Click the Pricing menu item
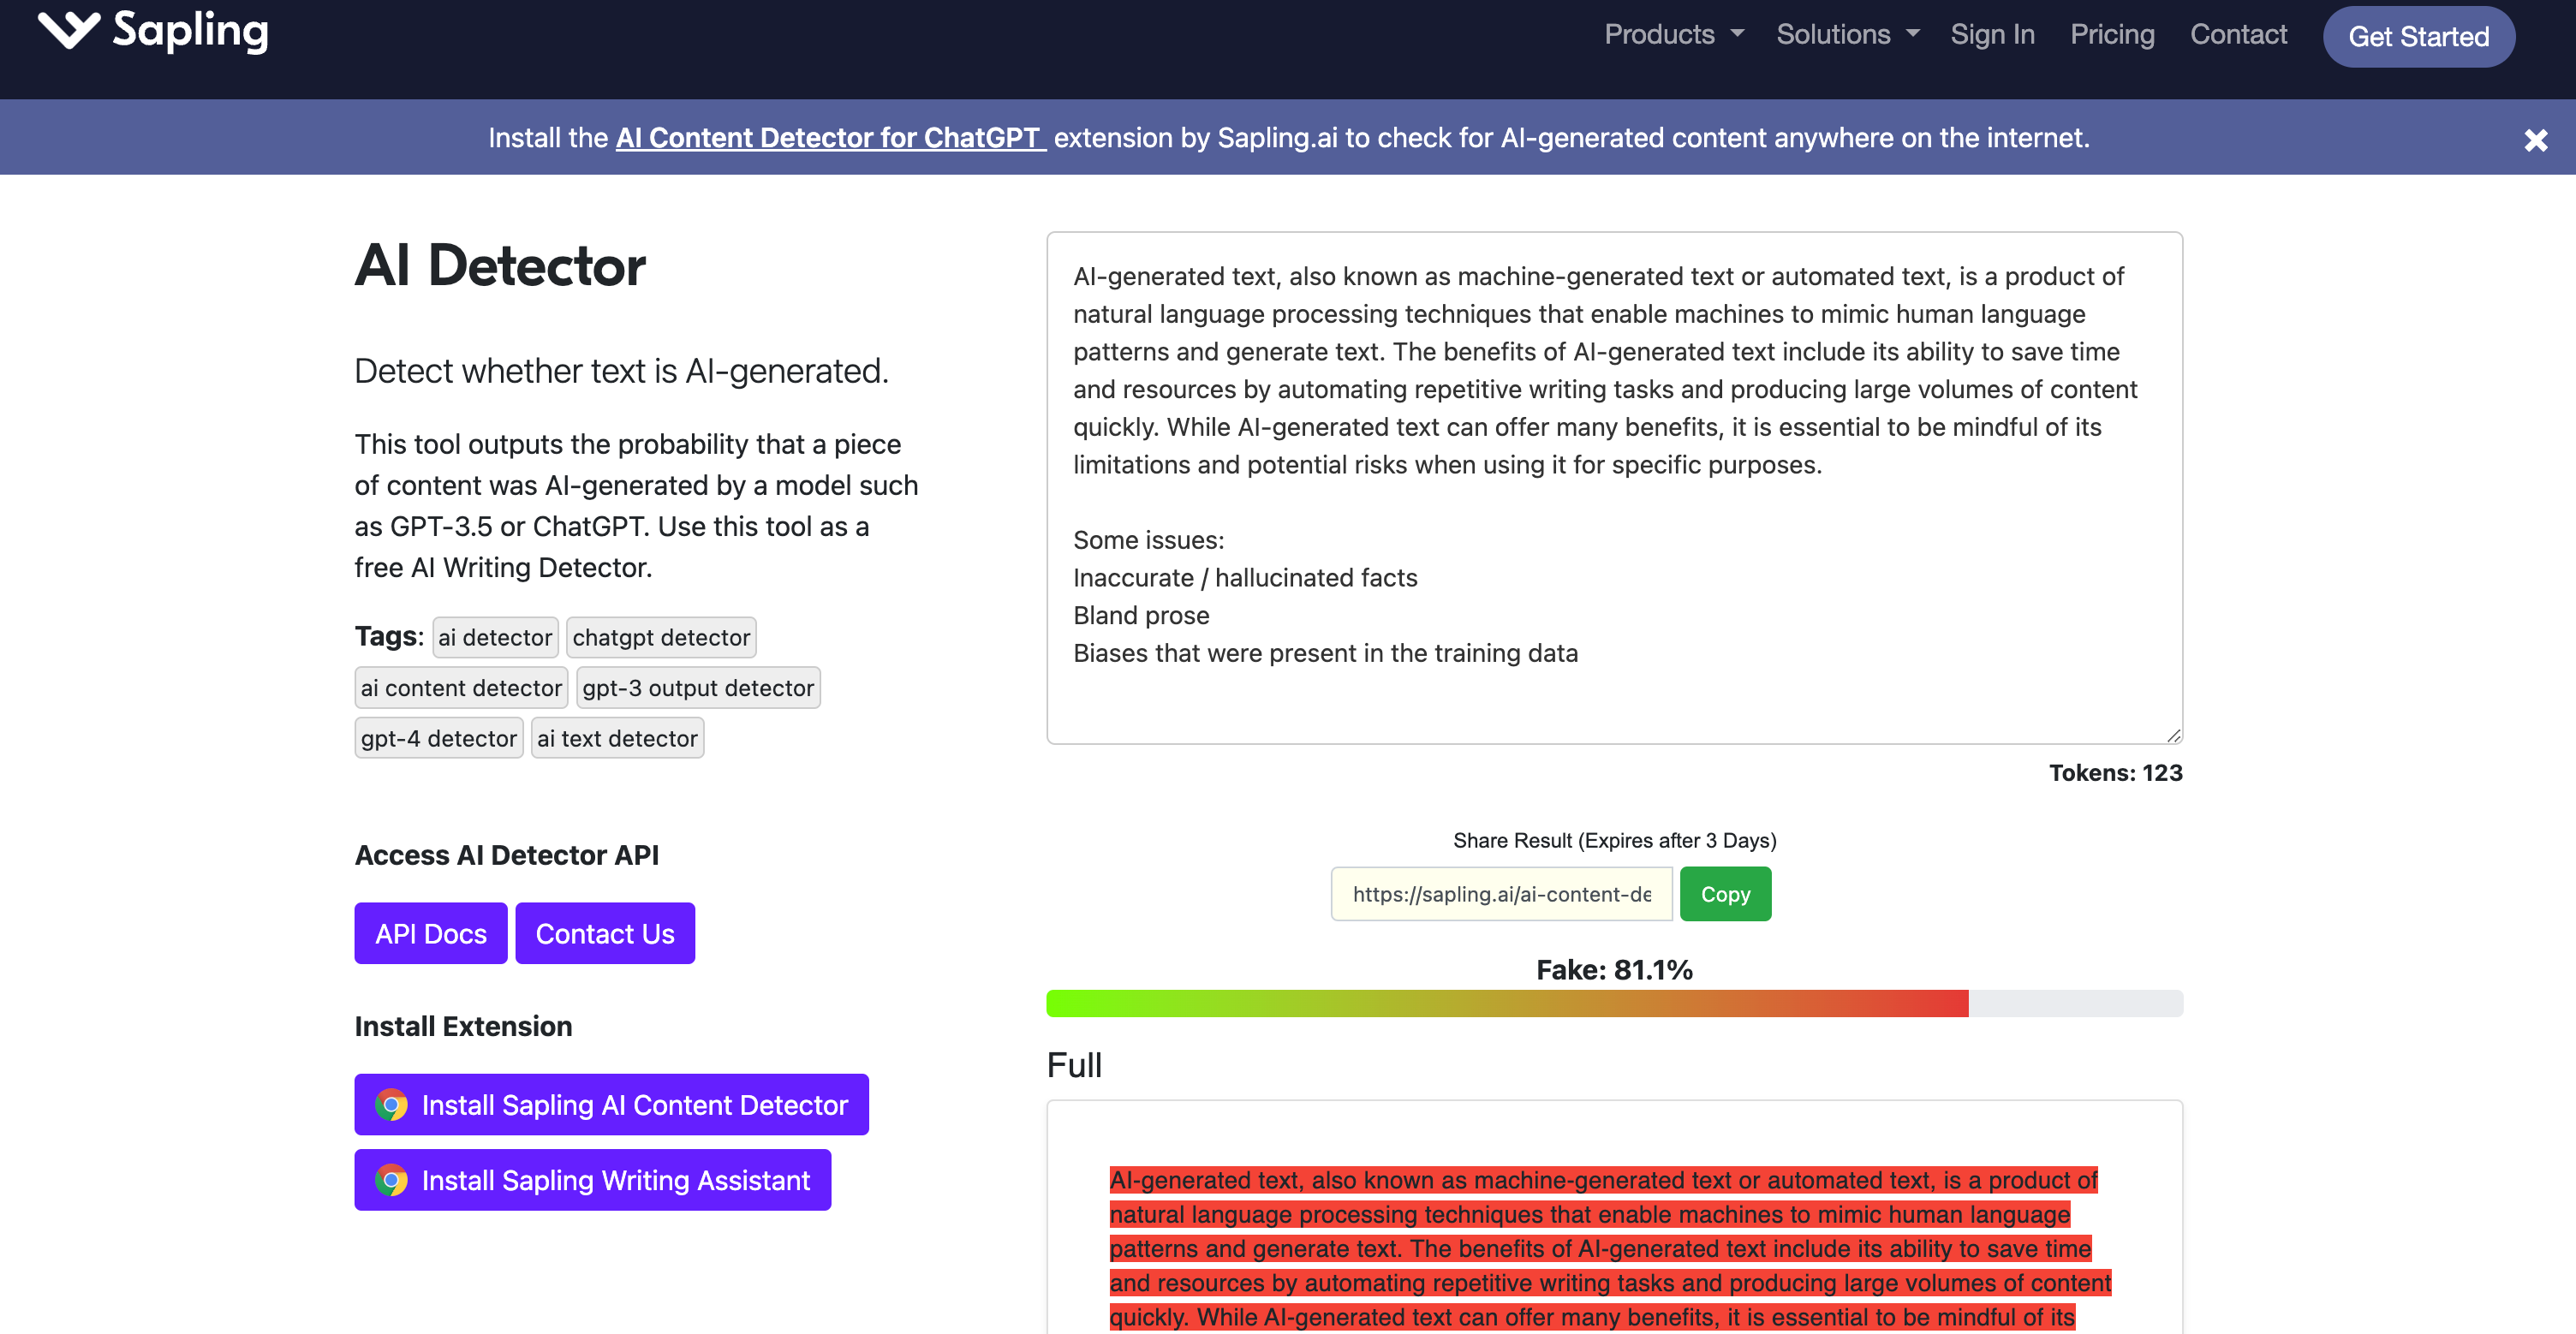Image resolution: width=2576 pixels, height=1334 pixels. [2114, 34]
